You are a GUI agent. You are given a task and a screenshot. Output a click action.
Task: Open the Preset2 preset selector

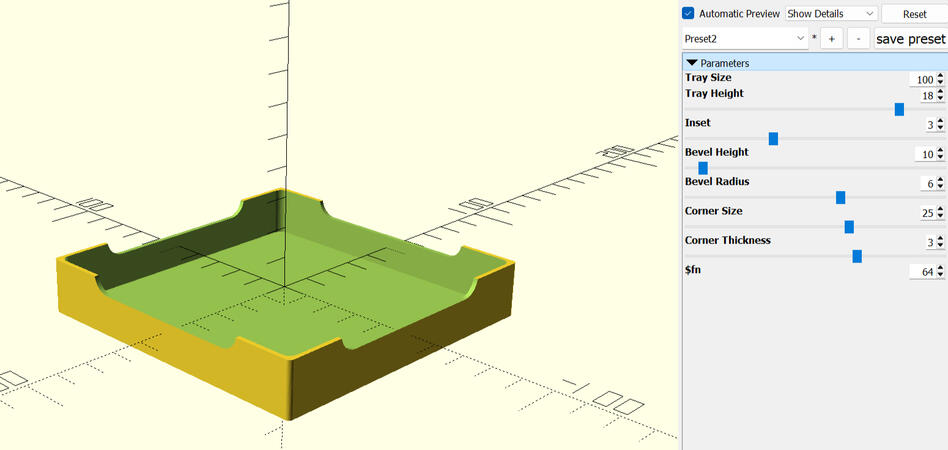745,39
